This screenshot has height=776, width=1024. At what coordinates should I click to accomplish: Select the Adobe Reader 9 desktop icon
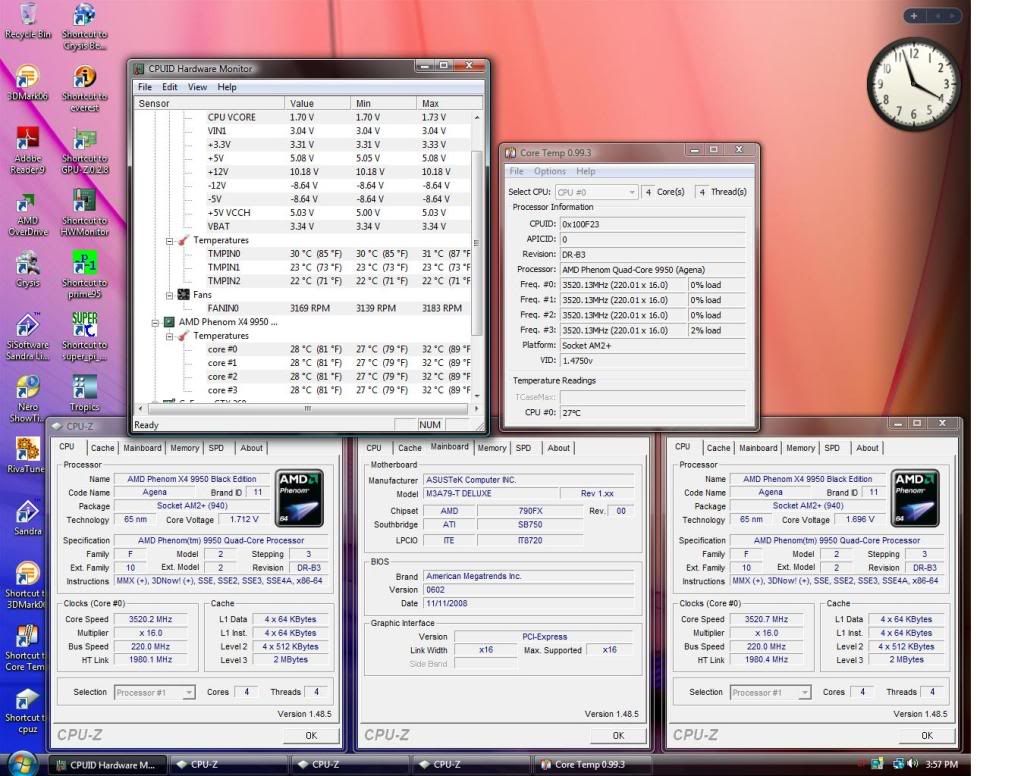pos(27,150)
